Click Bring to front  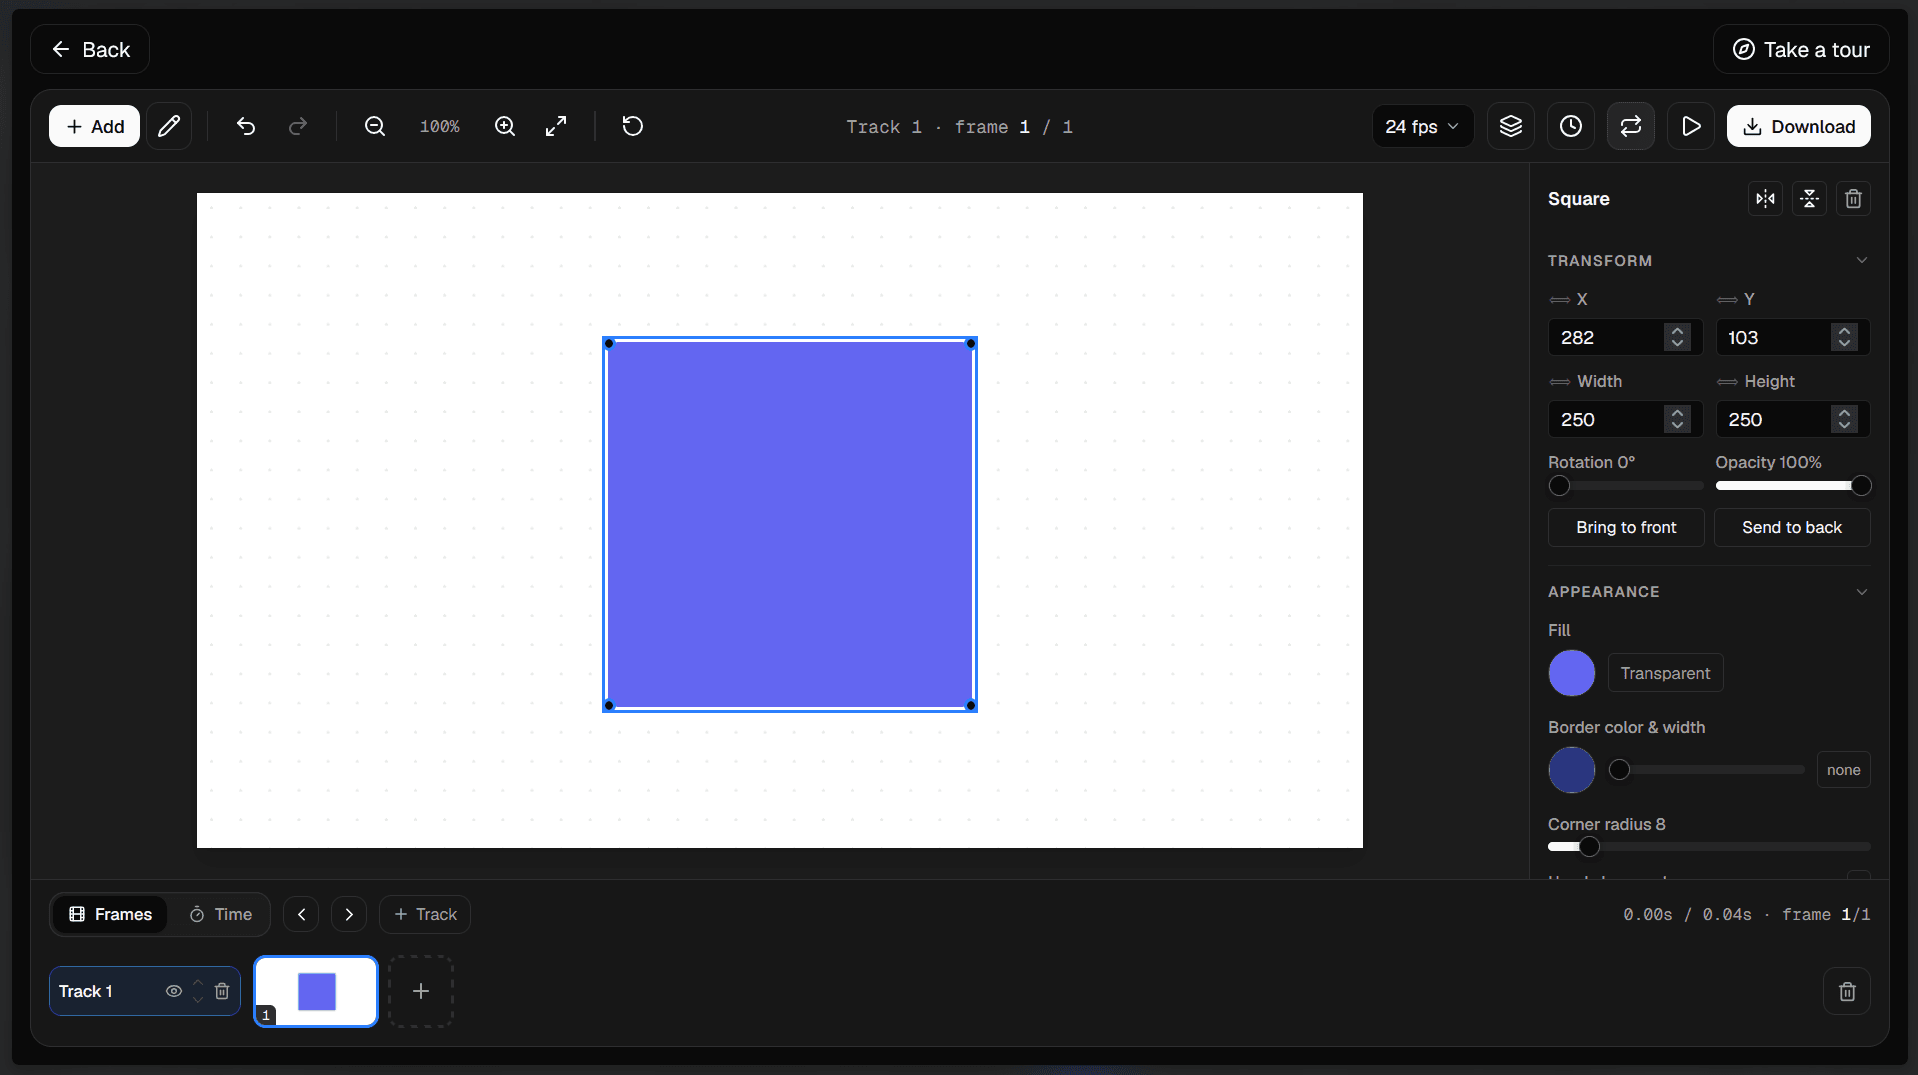click(x=1626, y=527)
